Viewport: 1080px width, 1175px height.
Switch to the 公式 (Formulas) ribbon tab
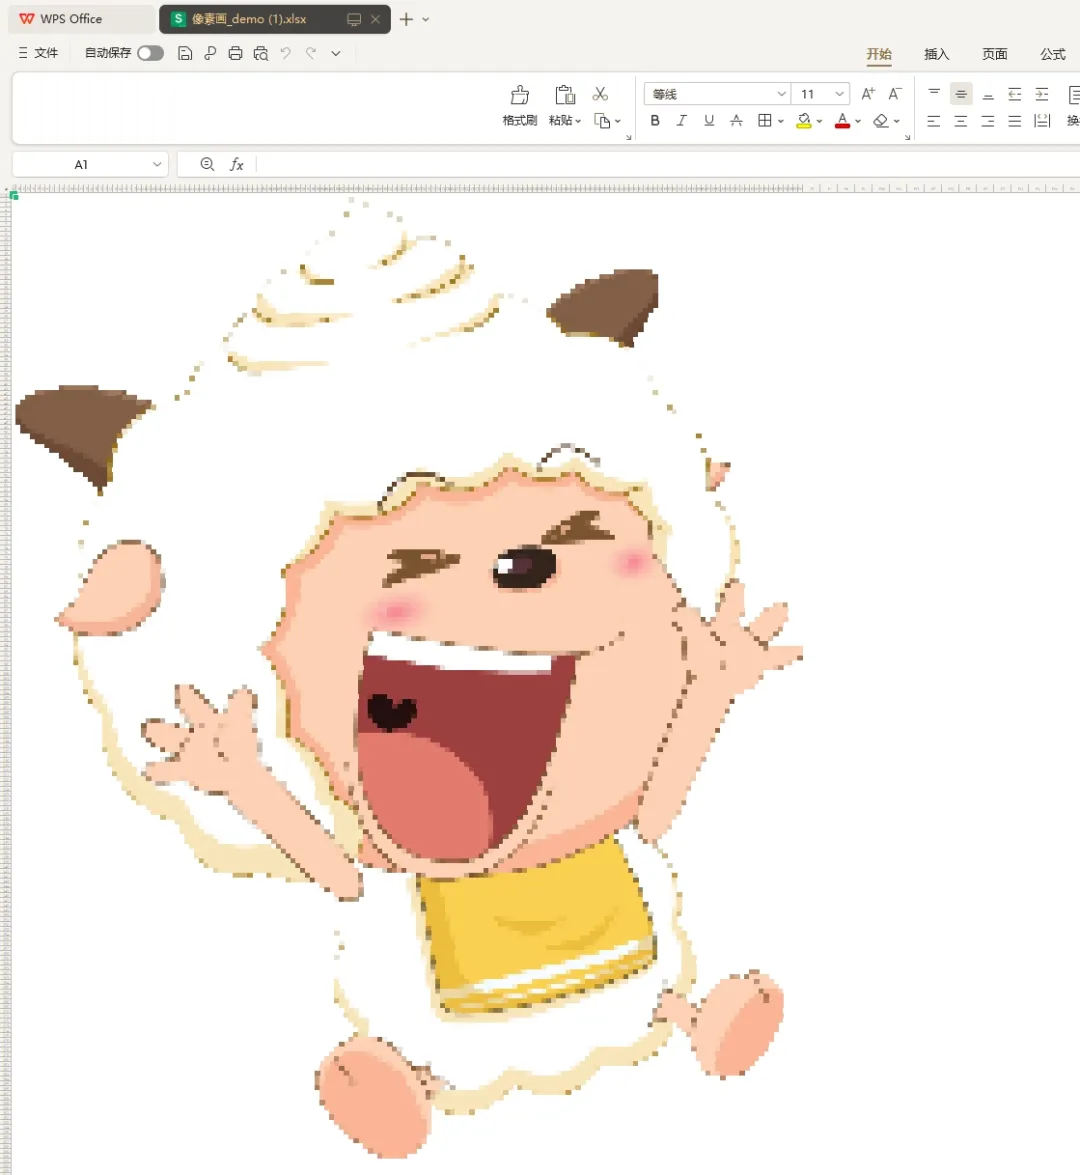tap(1052, 54)
